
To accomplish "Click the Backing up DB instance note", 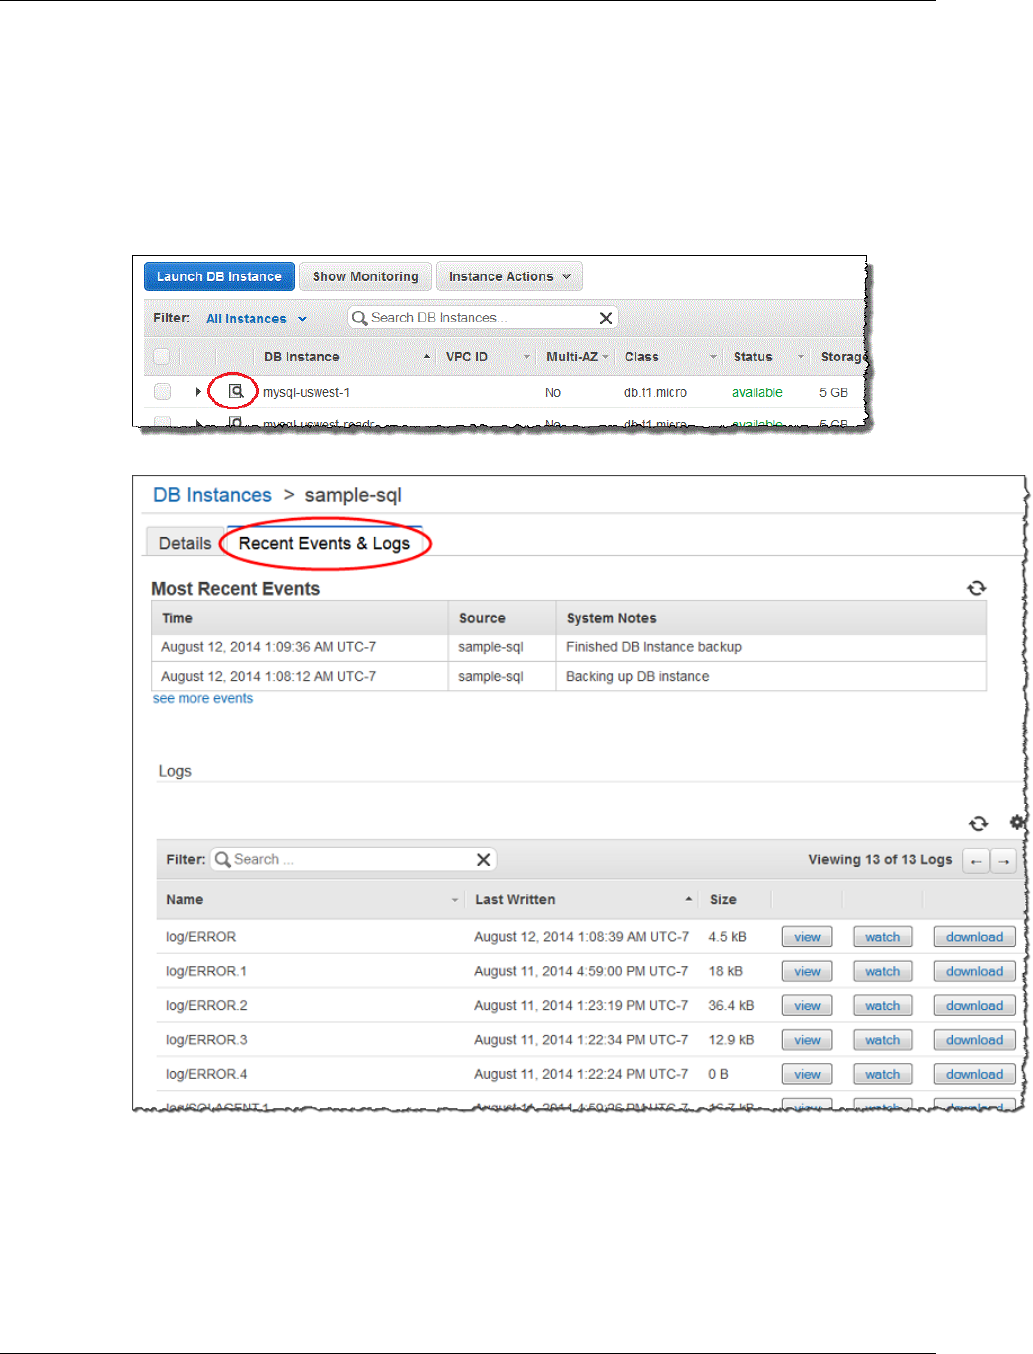I will (x=637, y=677).
